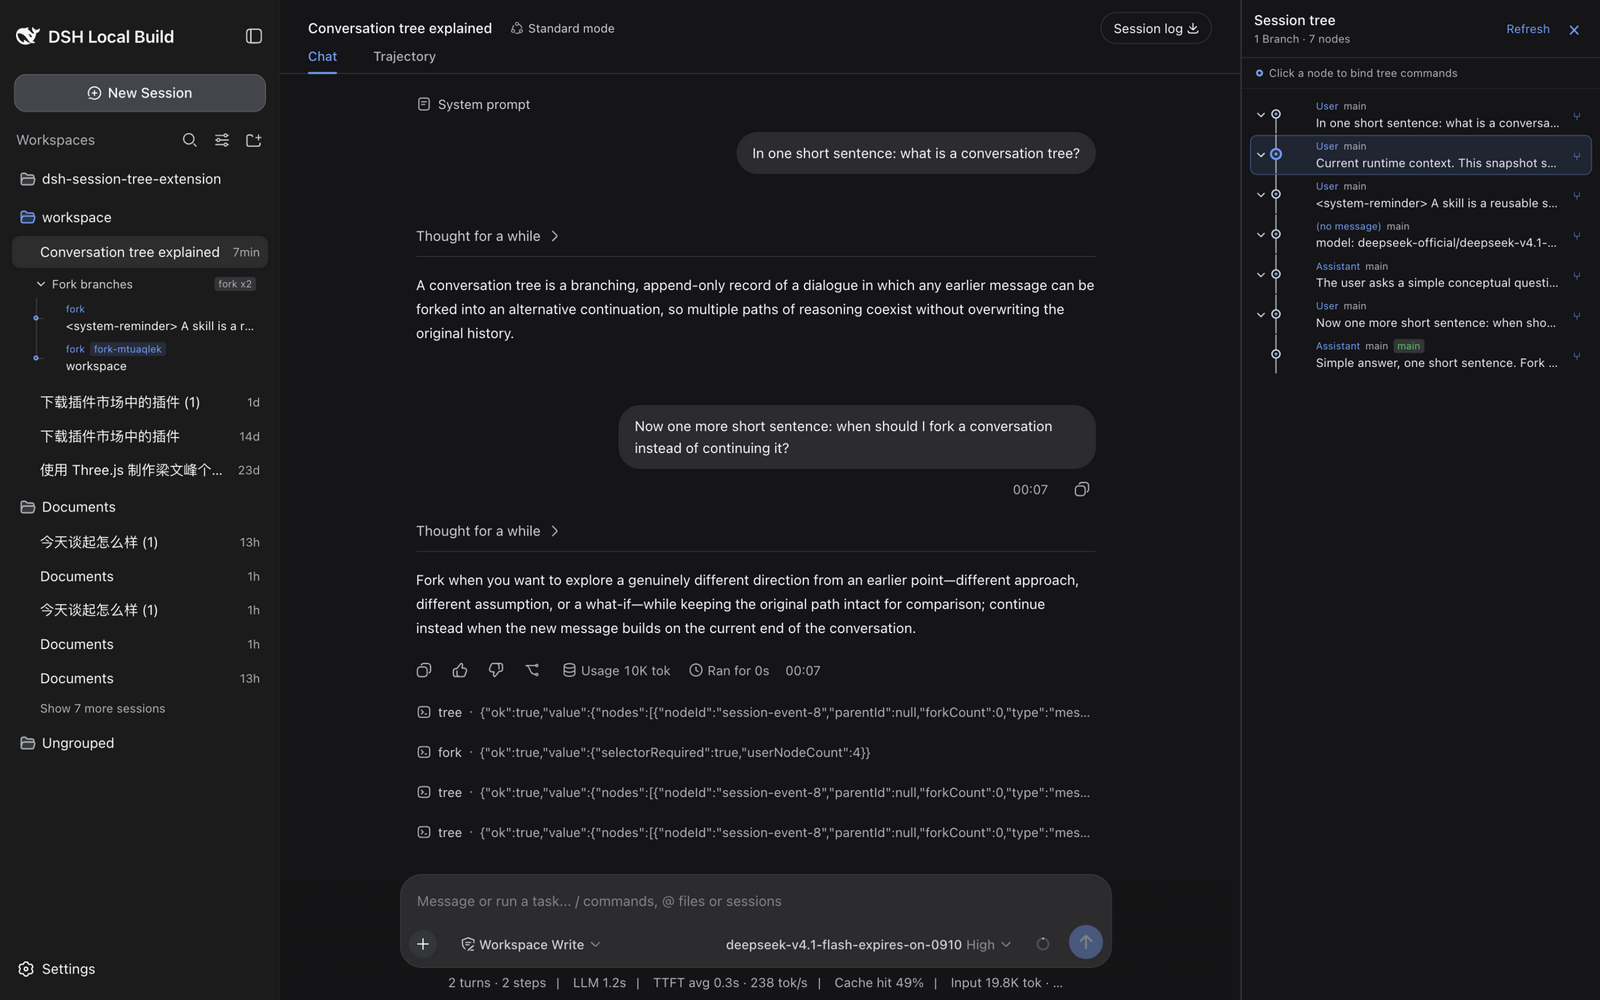Open Settings gear in the sidebar
This screenshot has height=1000, width=1600.
click(x=26, y=969)
